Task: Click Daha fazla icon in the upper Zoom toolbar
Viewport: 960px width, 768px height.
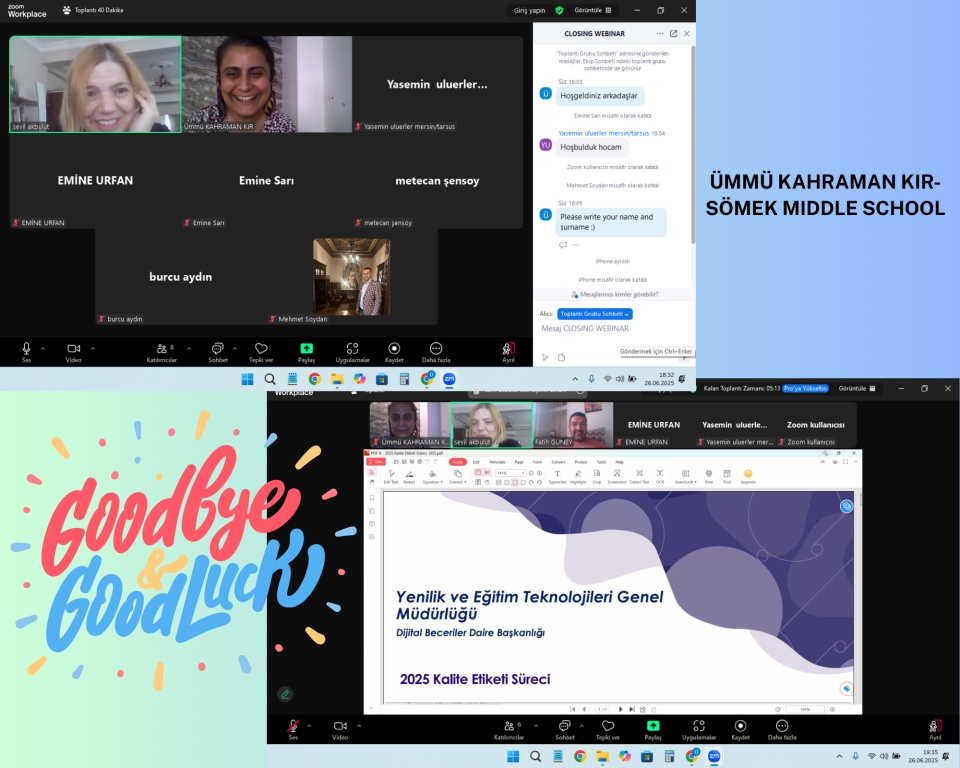Action: pos(435,349)
